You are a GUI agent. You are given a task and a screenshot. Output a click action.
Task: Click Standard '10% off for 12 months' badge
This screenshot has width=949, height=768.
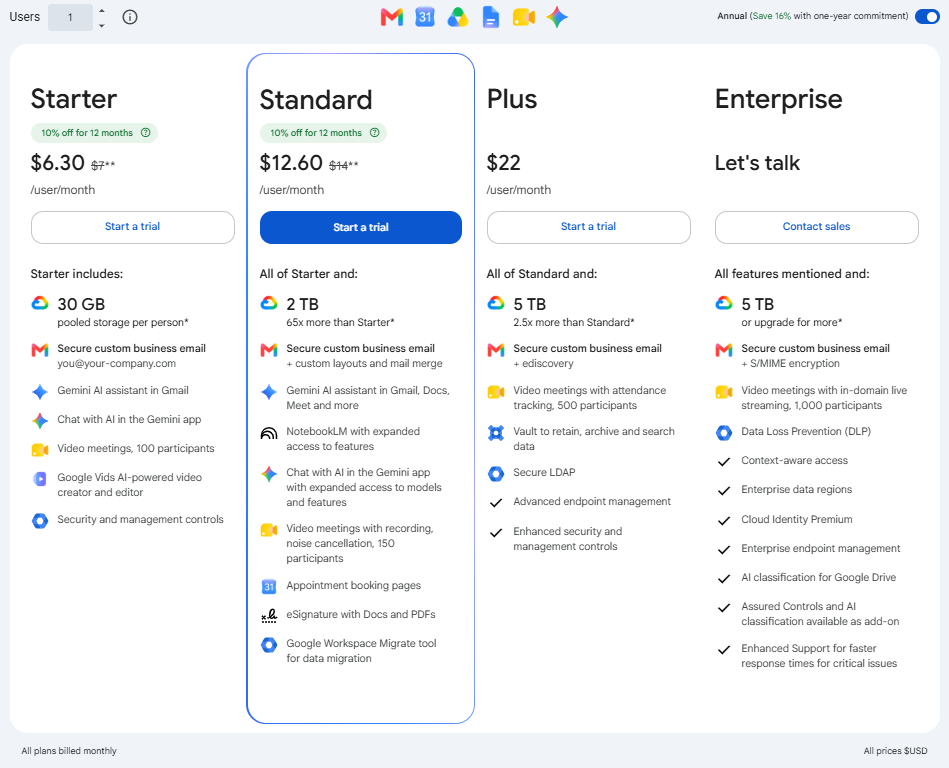(323, 133)
